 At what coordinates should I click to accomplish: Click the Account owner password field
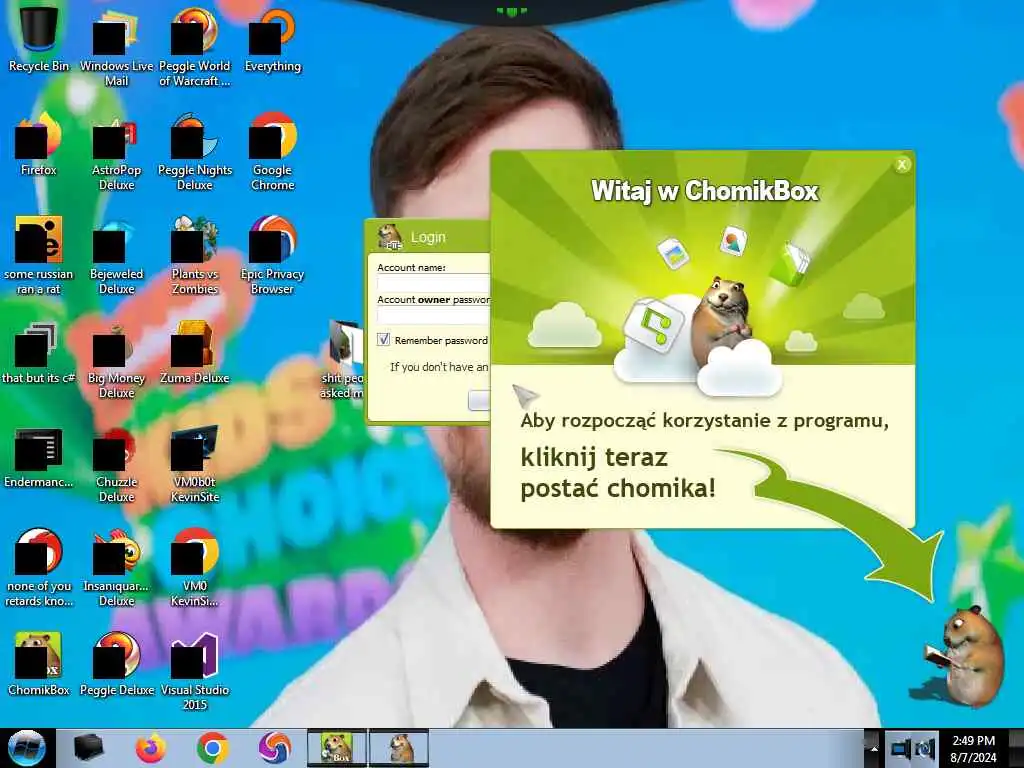(434, 315)
